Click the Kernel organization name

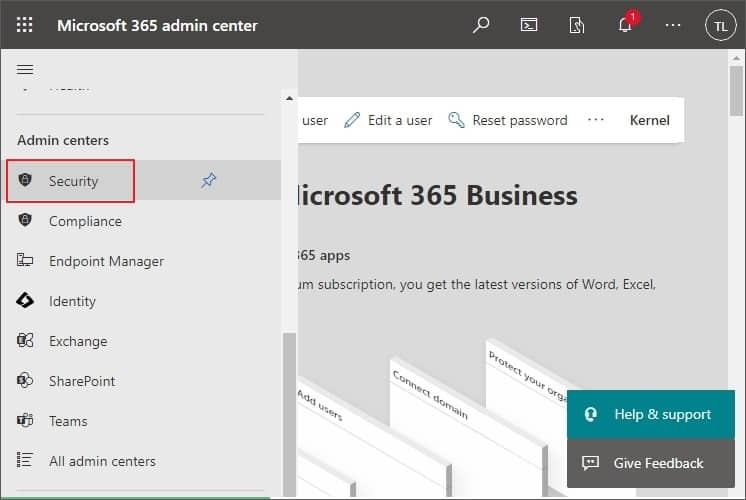pos(649,120)
